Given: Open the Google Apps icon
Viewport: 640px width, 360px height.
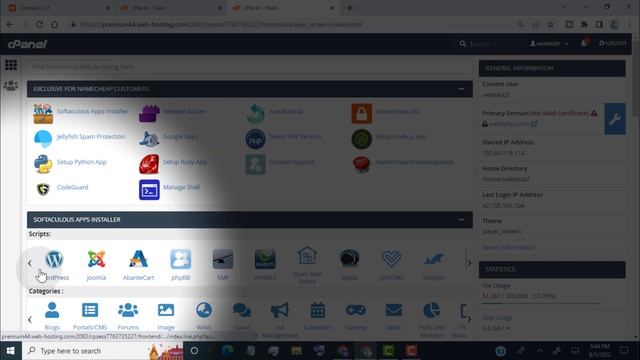Looking at the screenshot, I should 149,139.
